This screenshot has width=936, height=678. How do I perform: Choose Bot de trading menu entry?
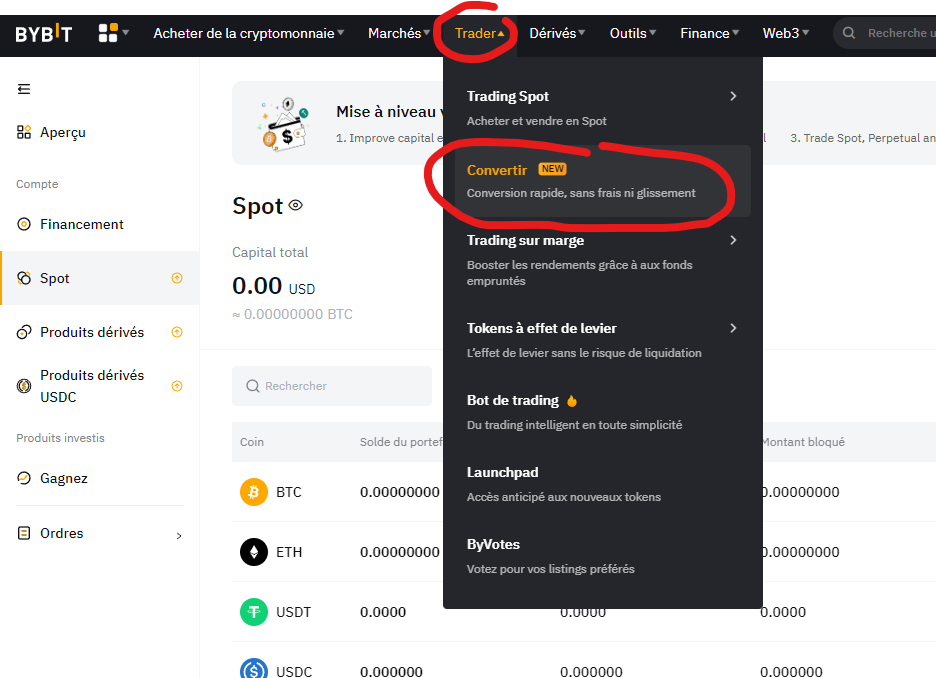coord(513,400)
